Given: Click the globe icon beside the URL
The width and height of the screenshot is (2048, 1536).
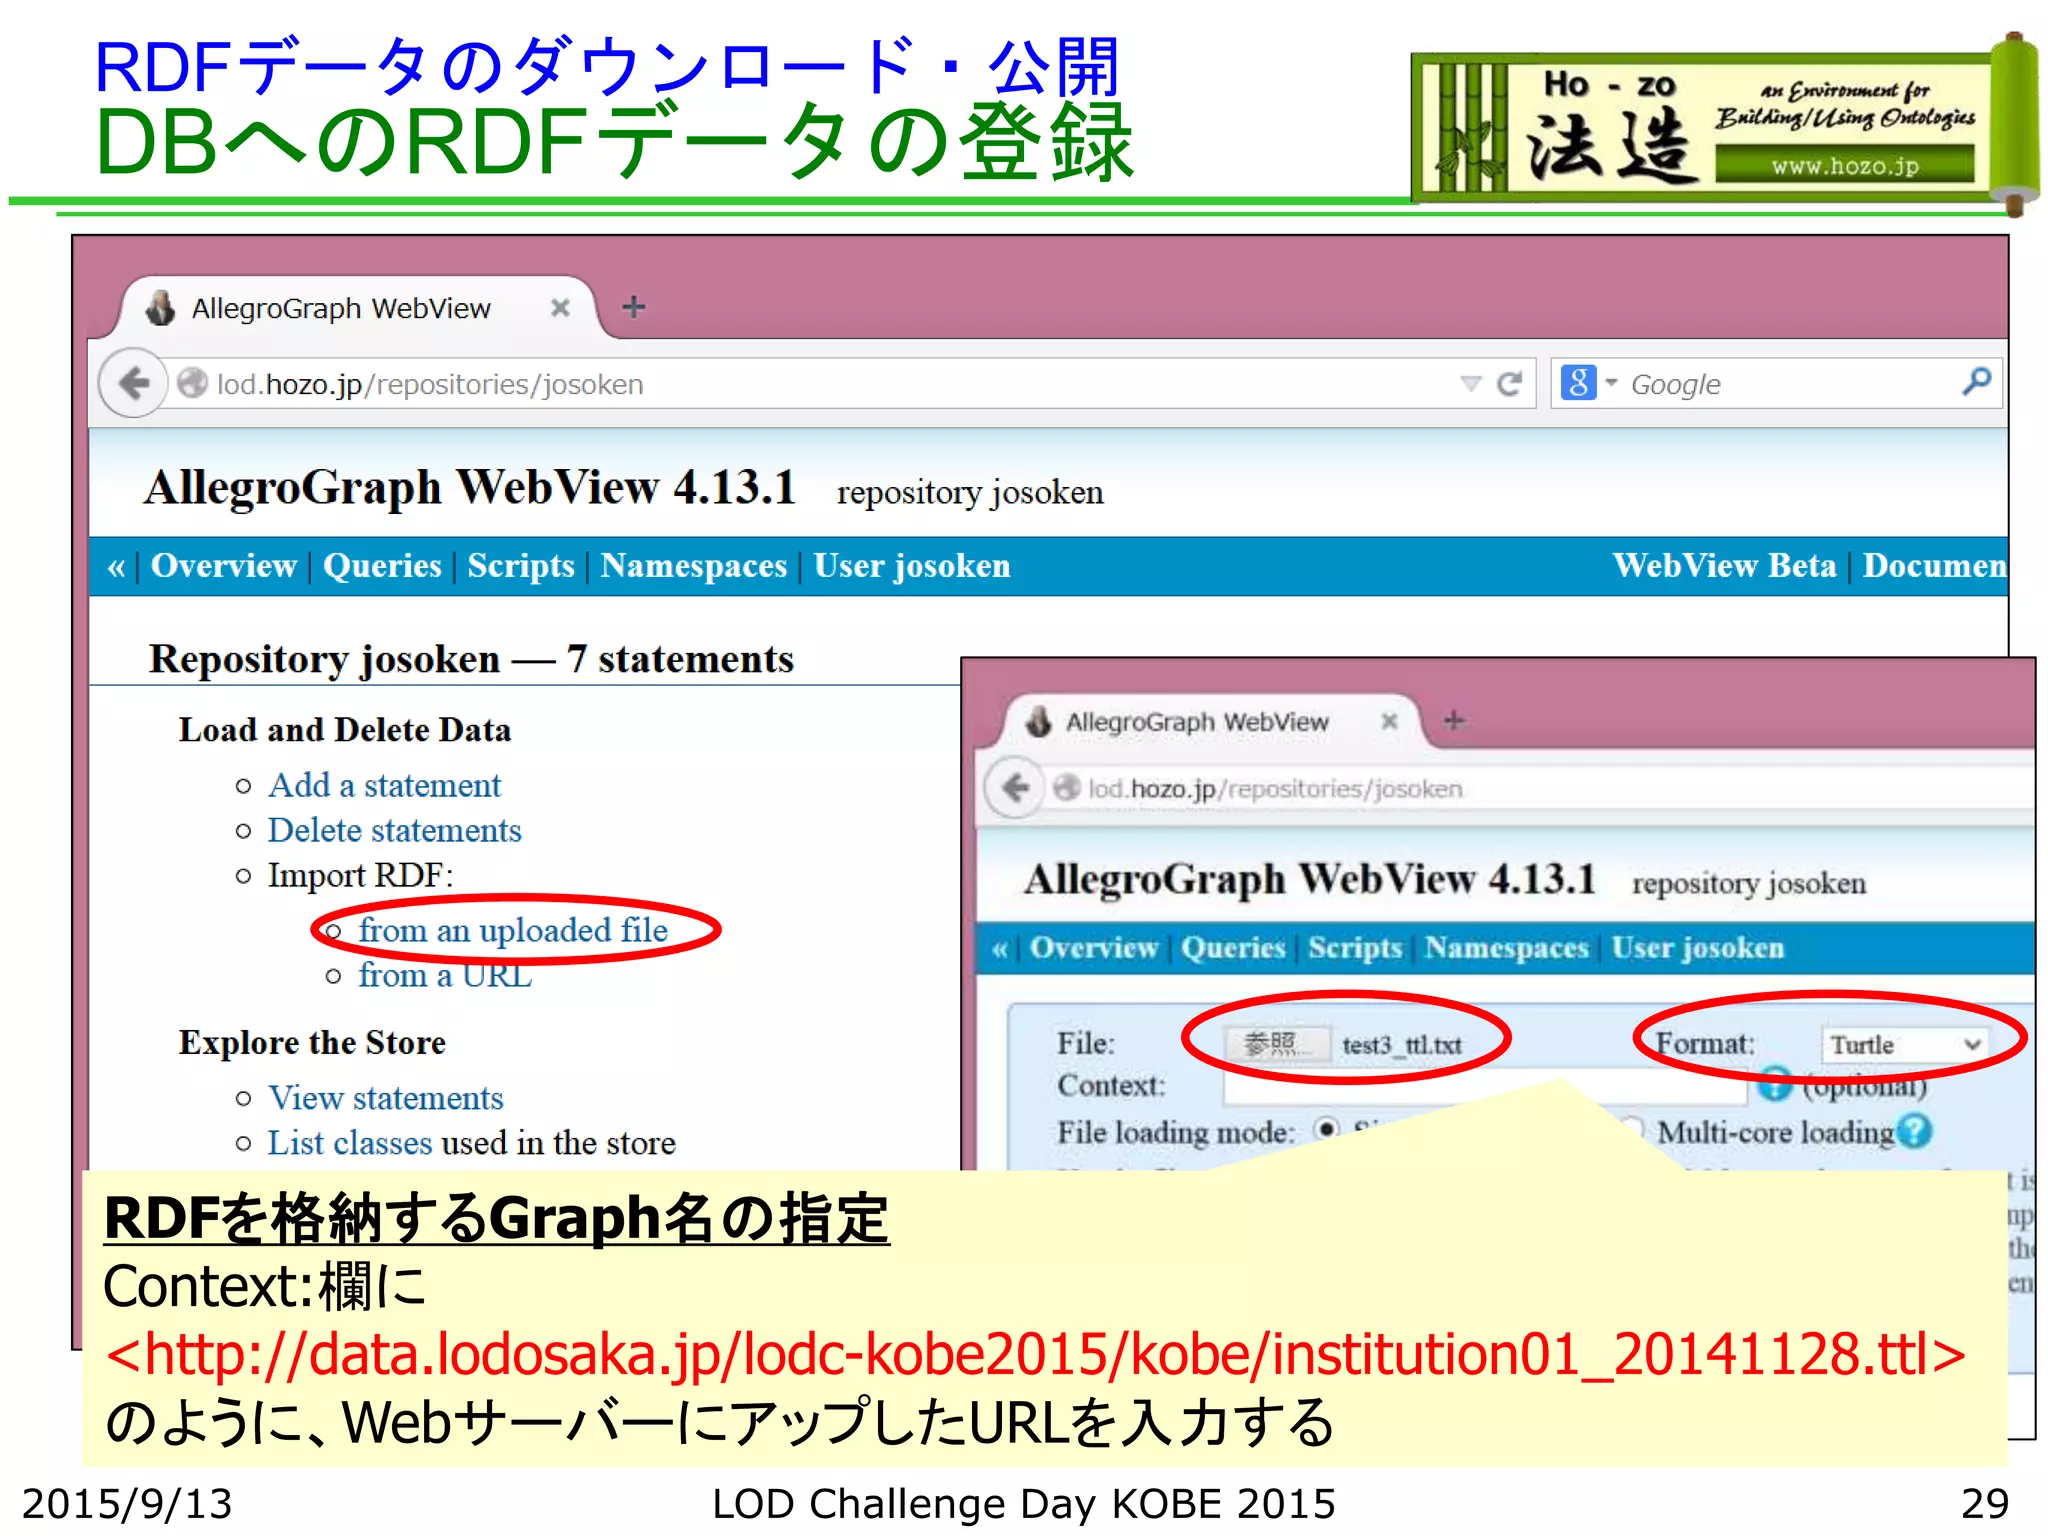Looking at the screenshot, I should pyautogui.click(x=191, y=384).
